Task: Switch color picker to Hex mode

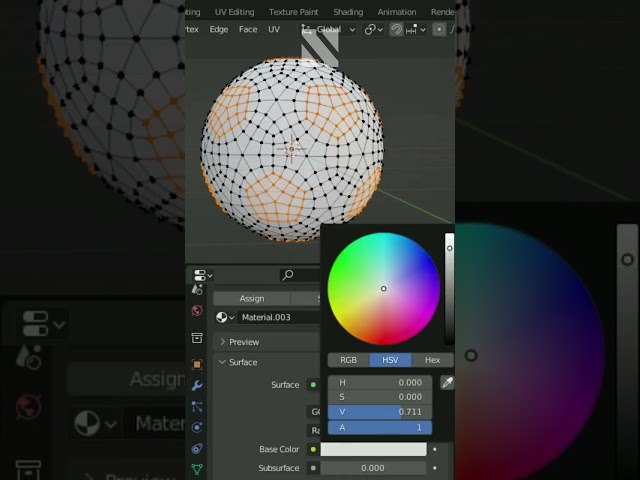Action: (x=433, y=360)
